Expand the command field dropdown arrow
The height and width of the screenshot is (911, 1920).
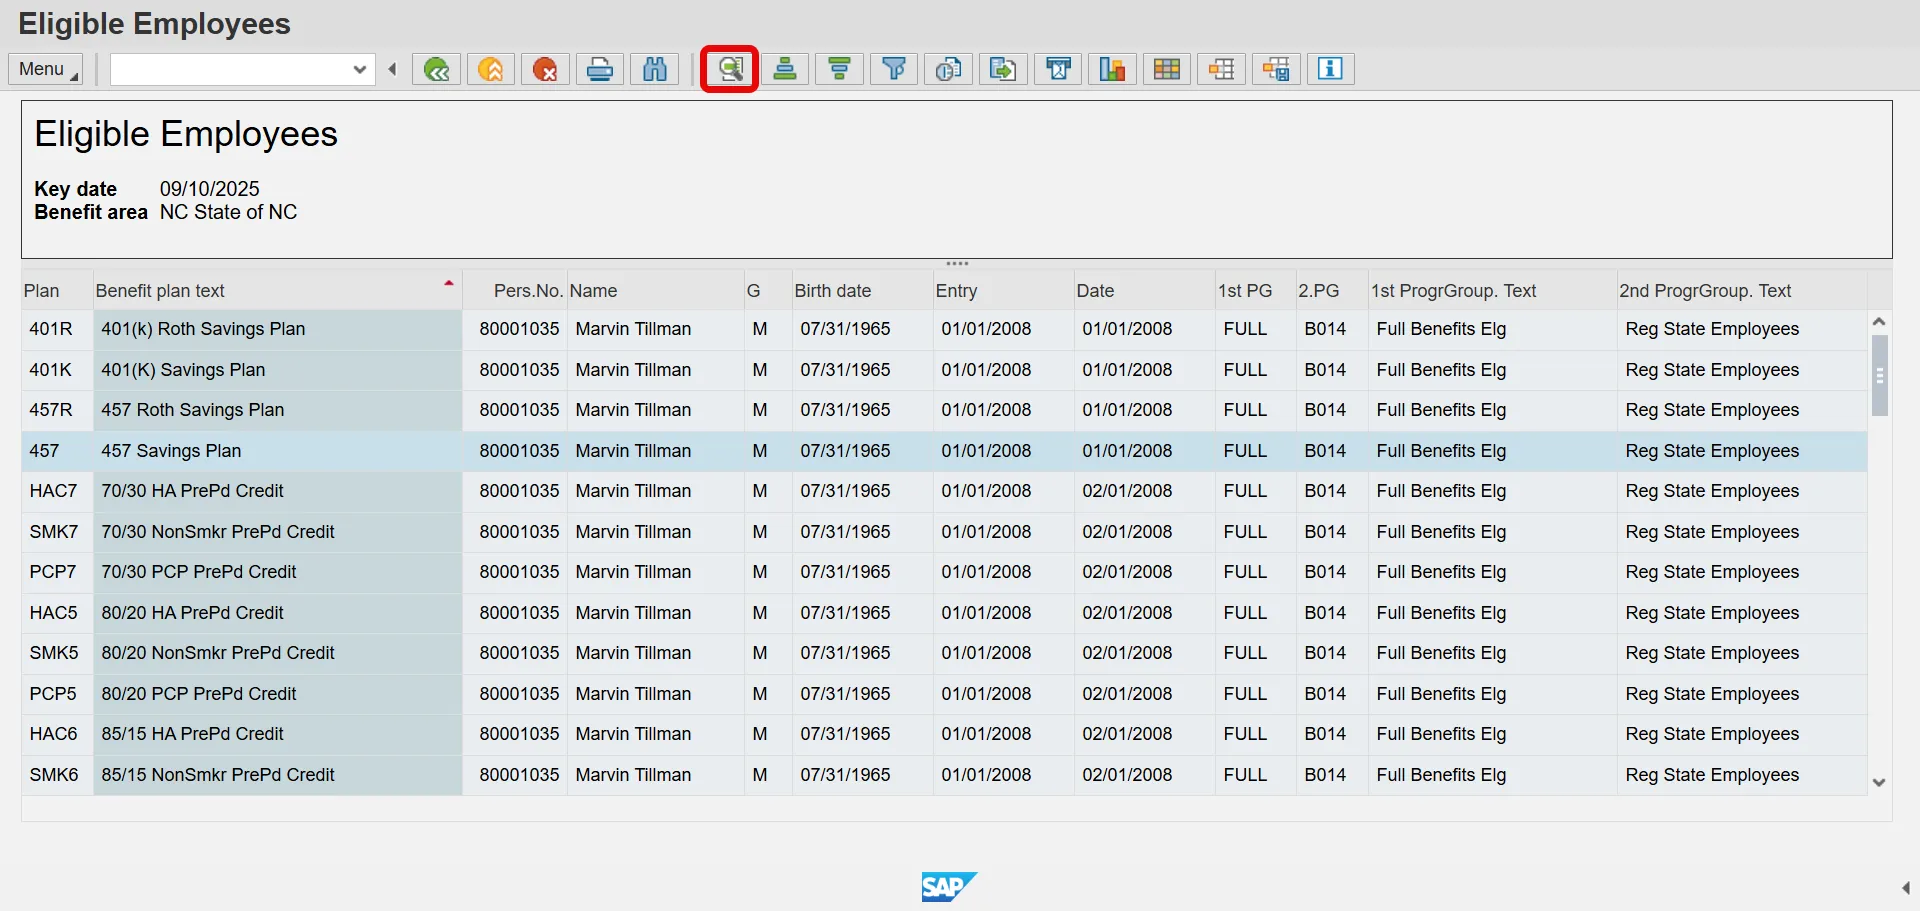tap(360, 69)
